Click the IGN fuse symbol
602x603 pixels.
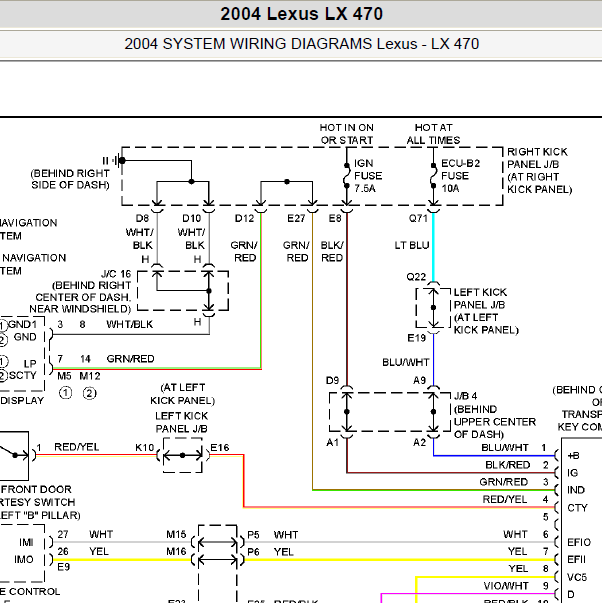point(347,176)
